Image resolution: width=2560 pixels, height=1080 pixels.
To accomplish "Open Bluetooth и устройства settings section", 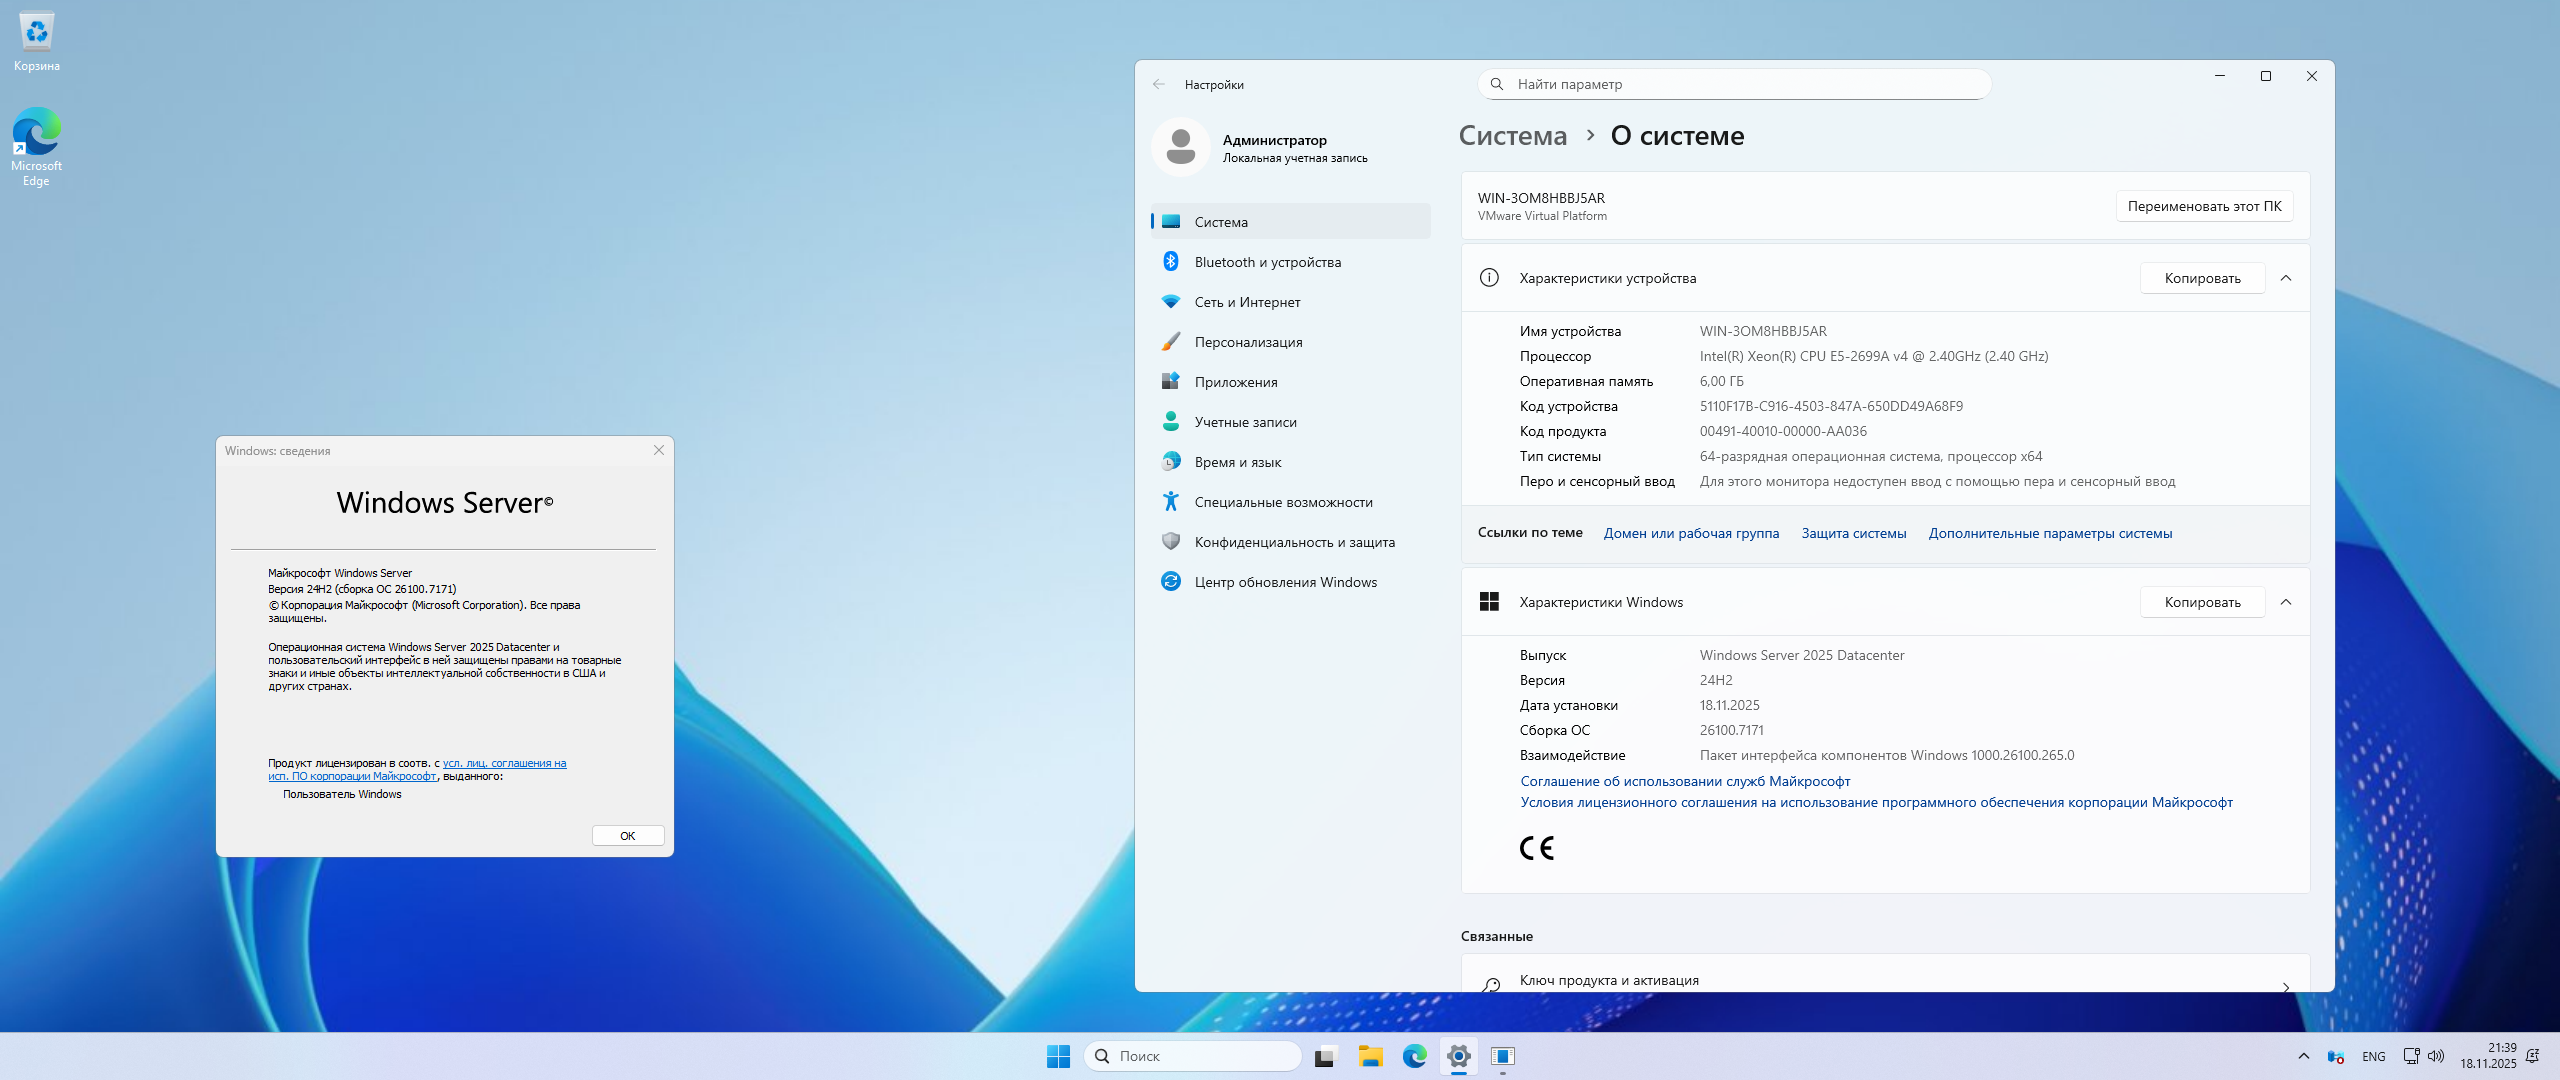I will pyautogui.click(x=1267, y=262).
